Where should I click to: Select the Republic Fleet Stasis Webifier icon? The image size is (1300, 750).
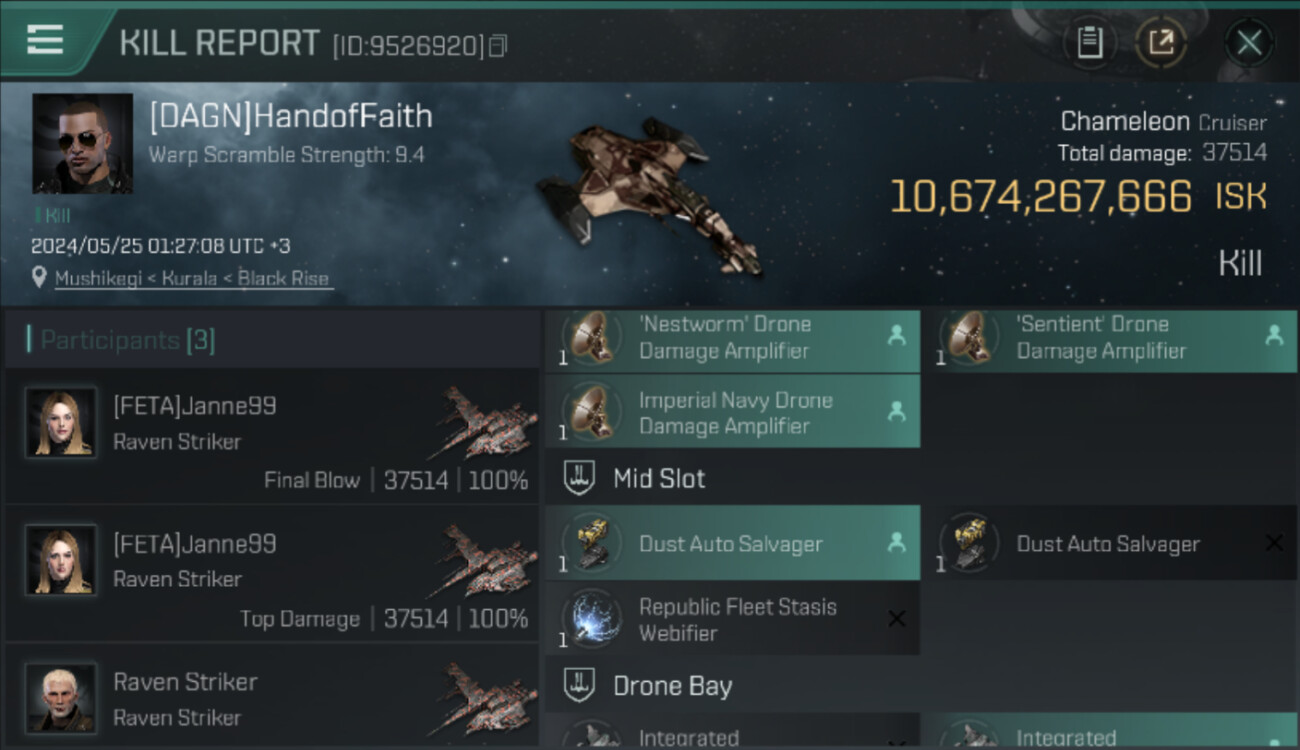click(590, 619)
